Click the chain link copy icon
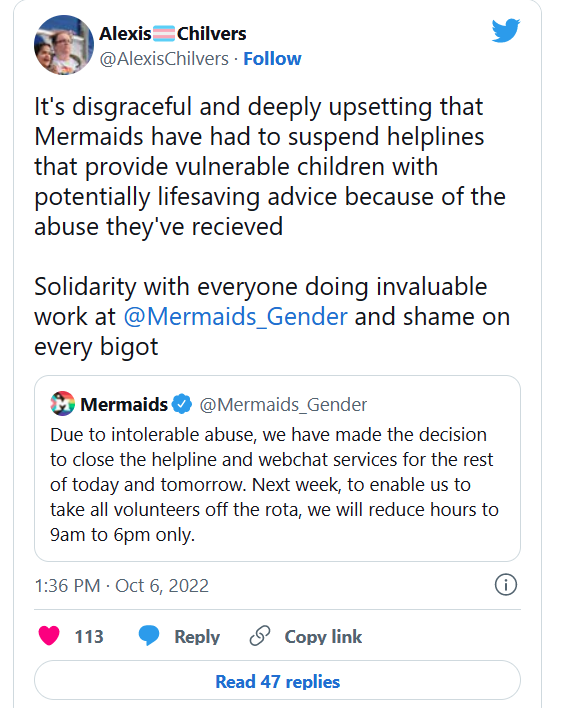 [260, 636]
